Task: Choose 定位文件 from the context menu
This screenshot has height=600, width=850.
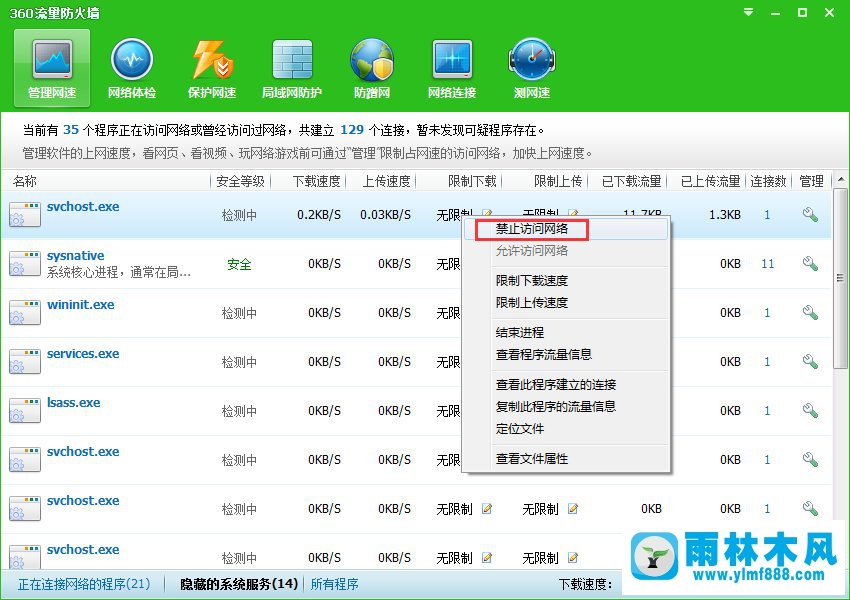Action: pos(519,429)
